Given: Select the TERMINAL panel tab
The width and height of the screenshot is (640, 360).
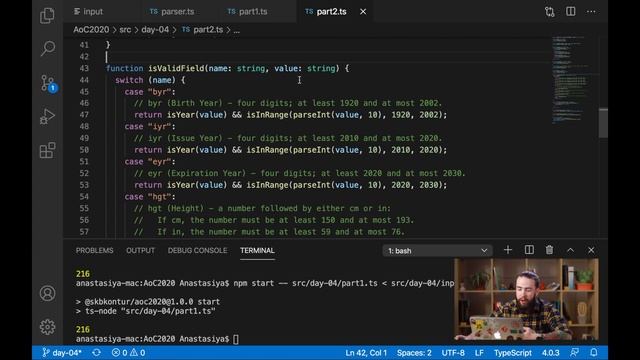Looking at the screenshot, I should coord(257,250).
